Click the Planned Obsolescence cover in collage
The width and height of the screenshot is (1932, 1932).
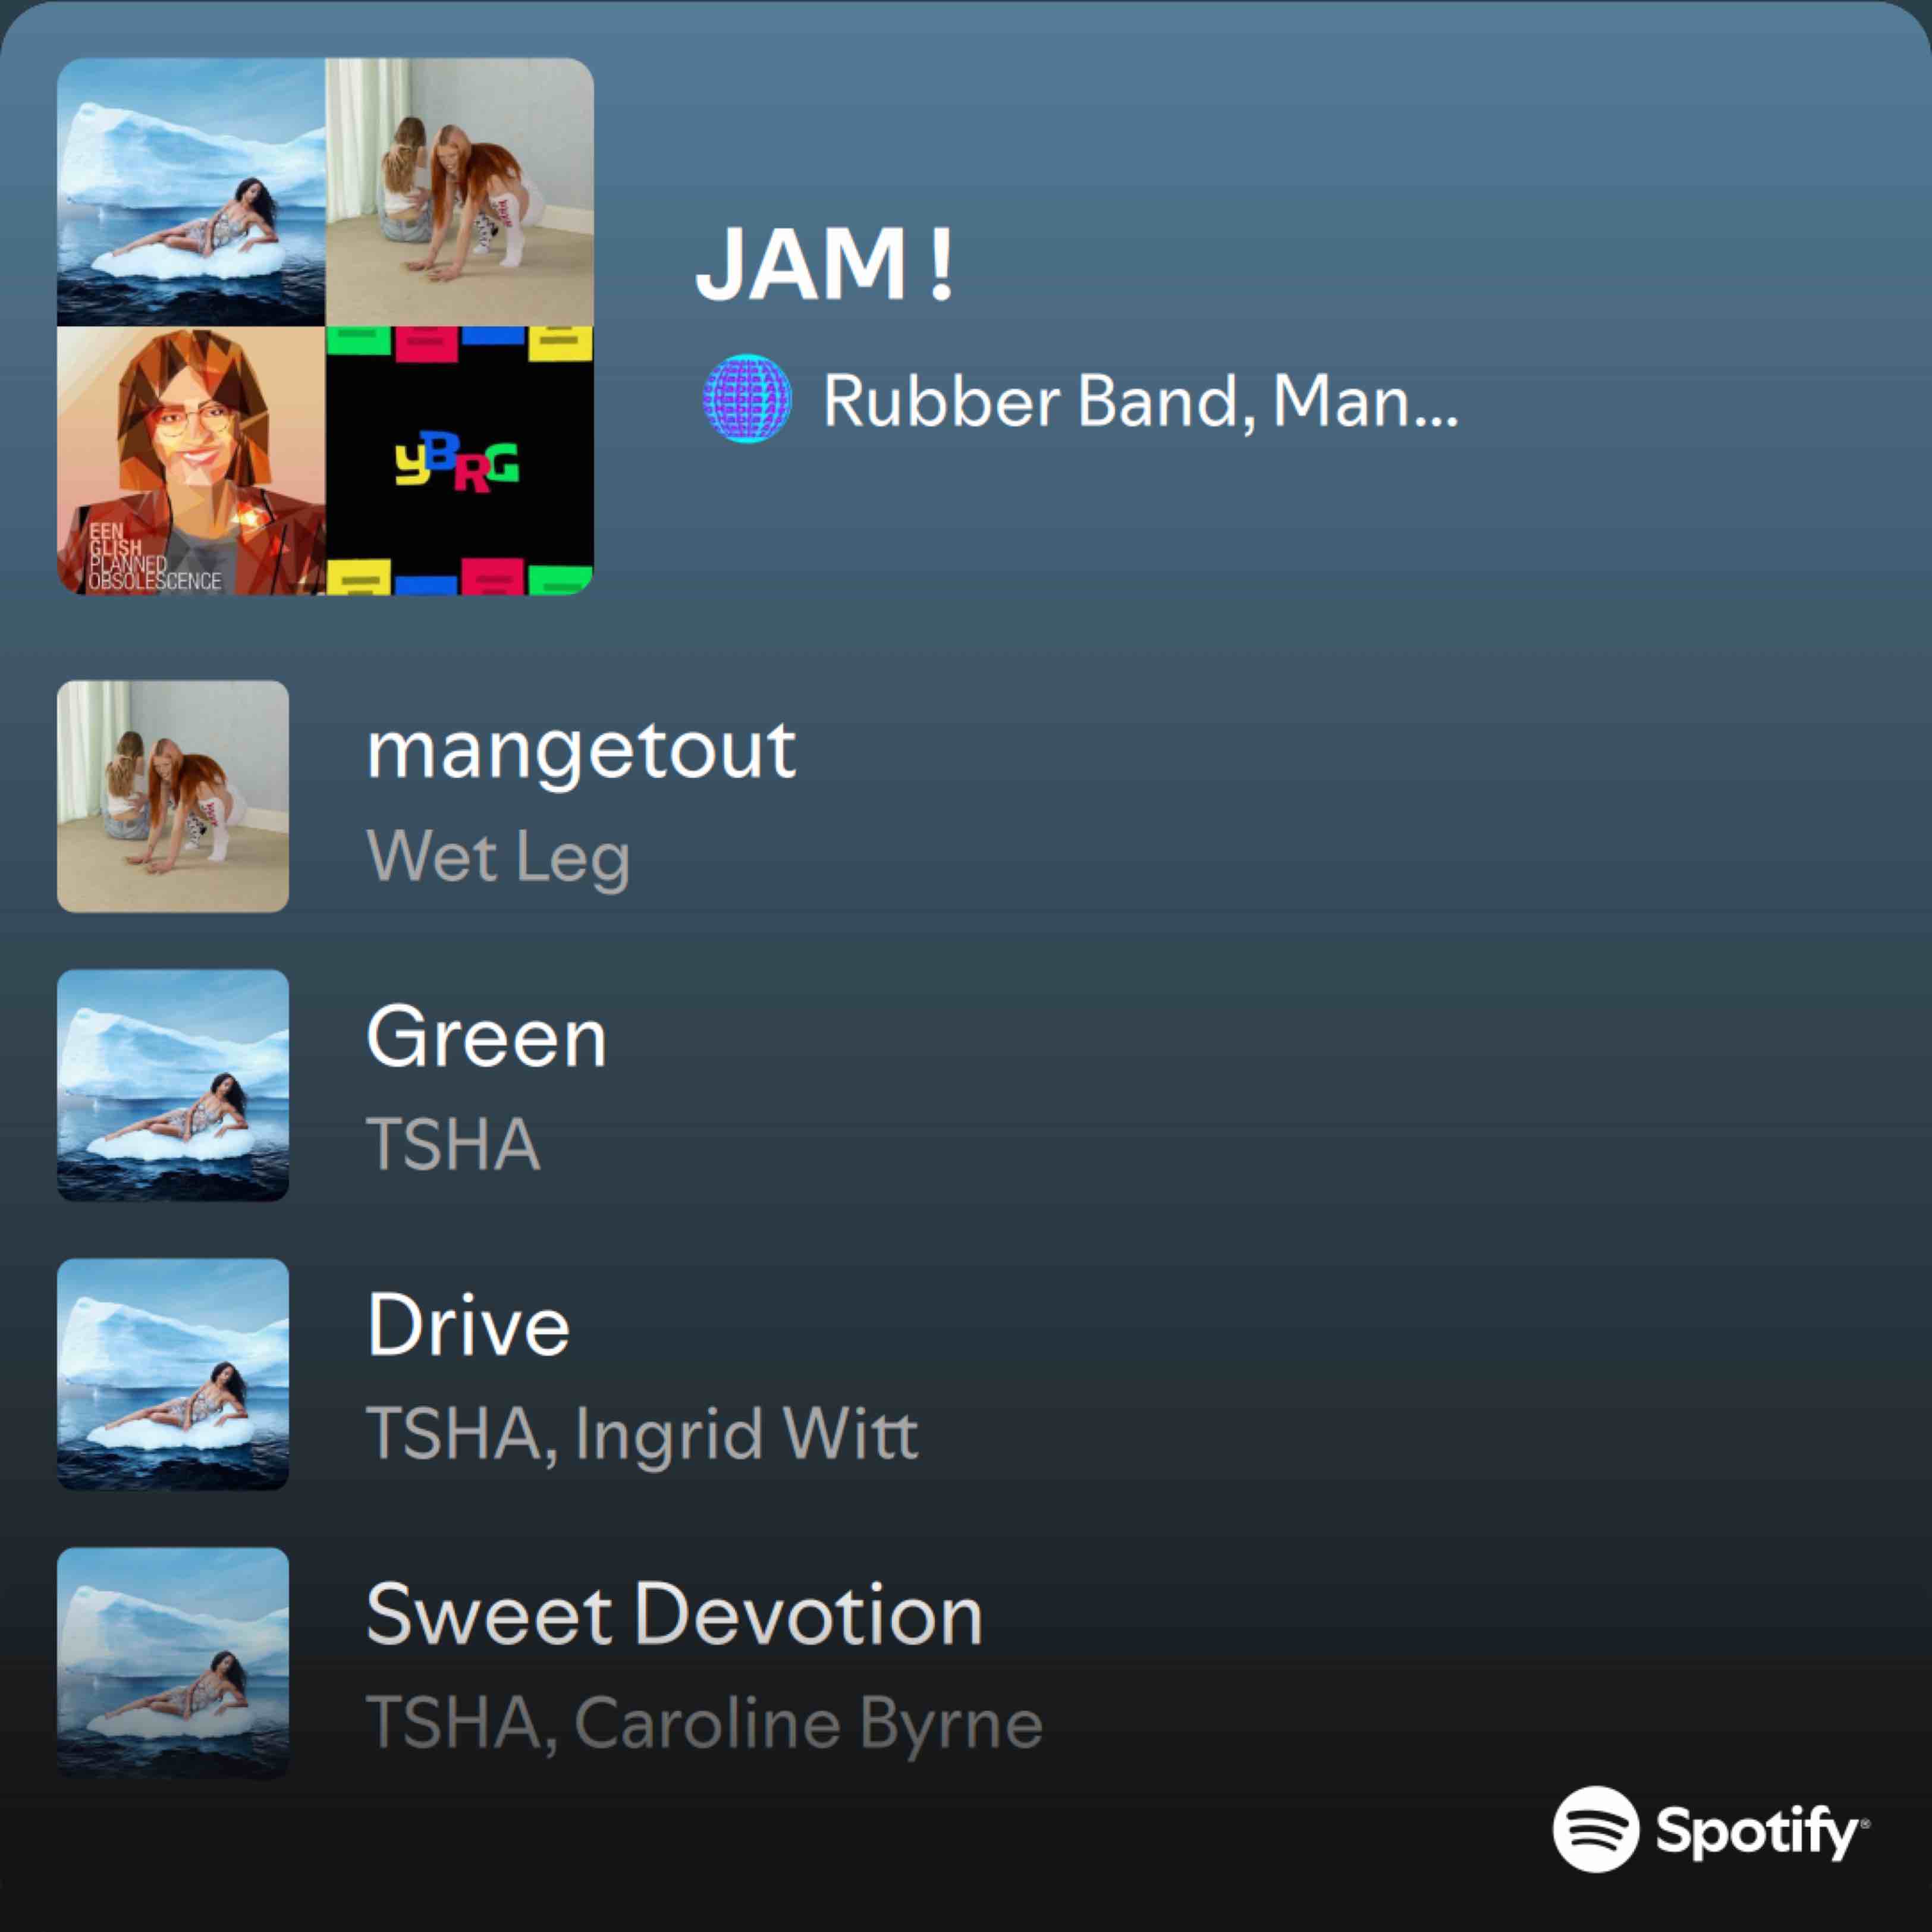[191, 461]
